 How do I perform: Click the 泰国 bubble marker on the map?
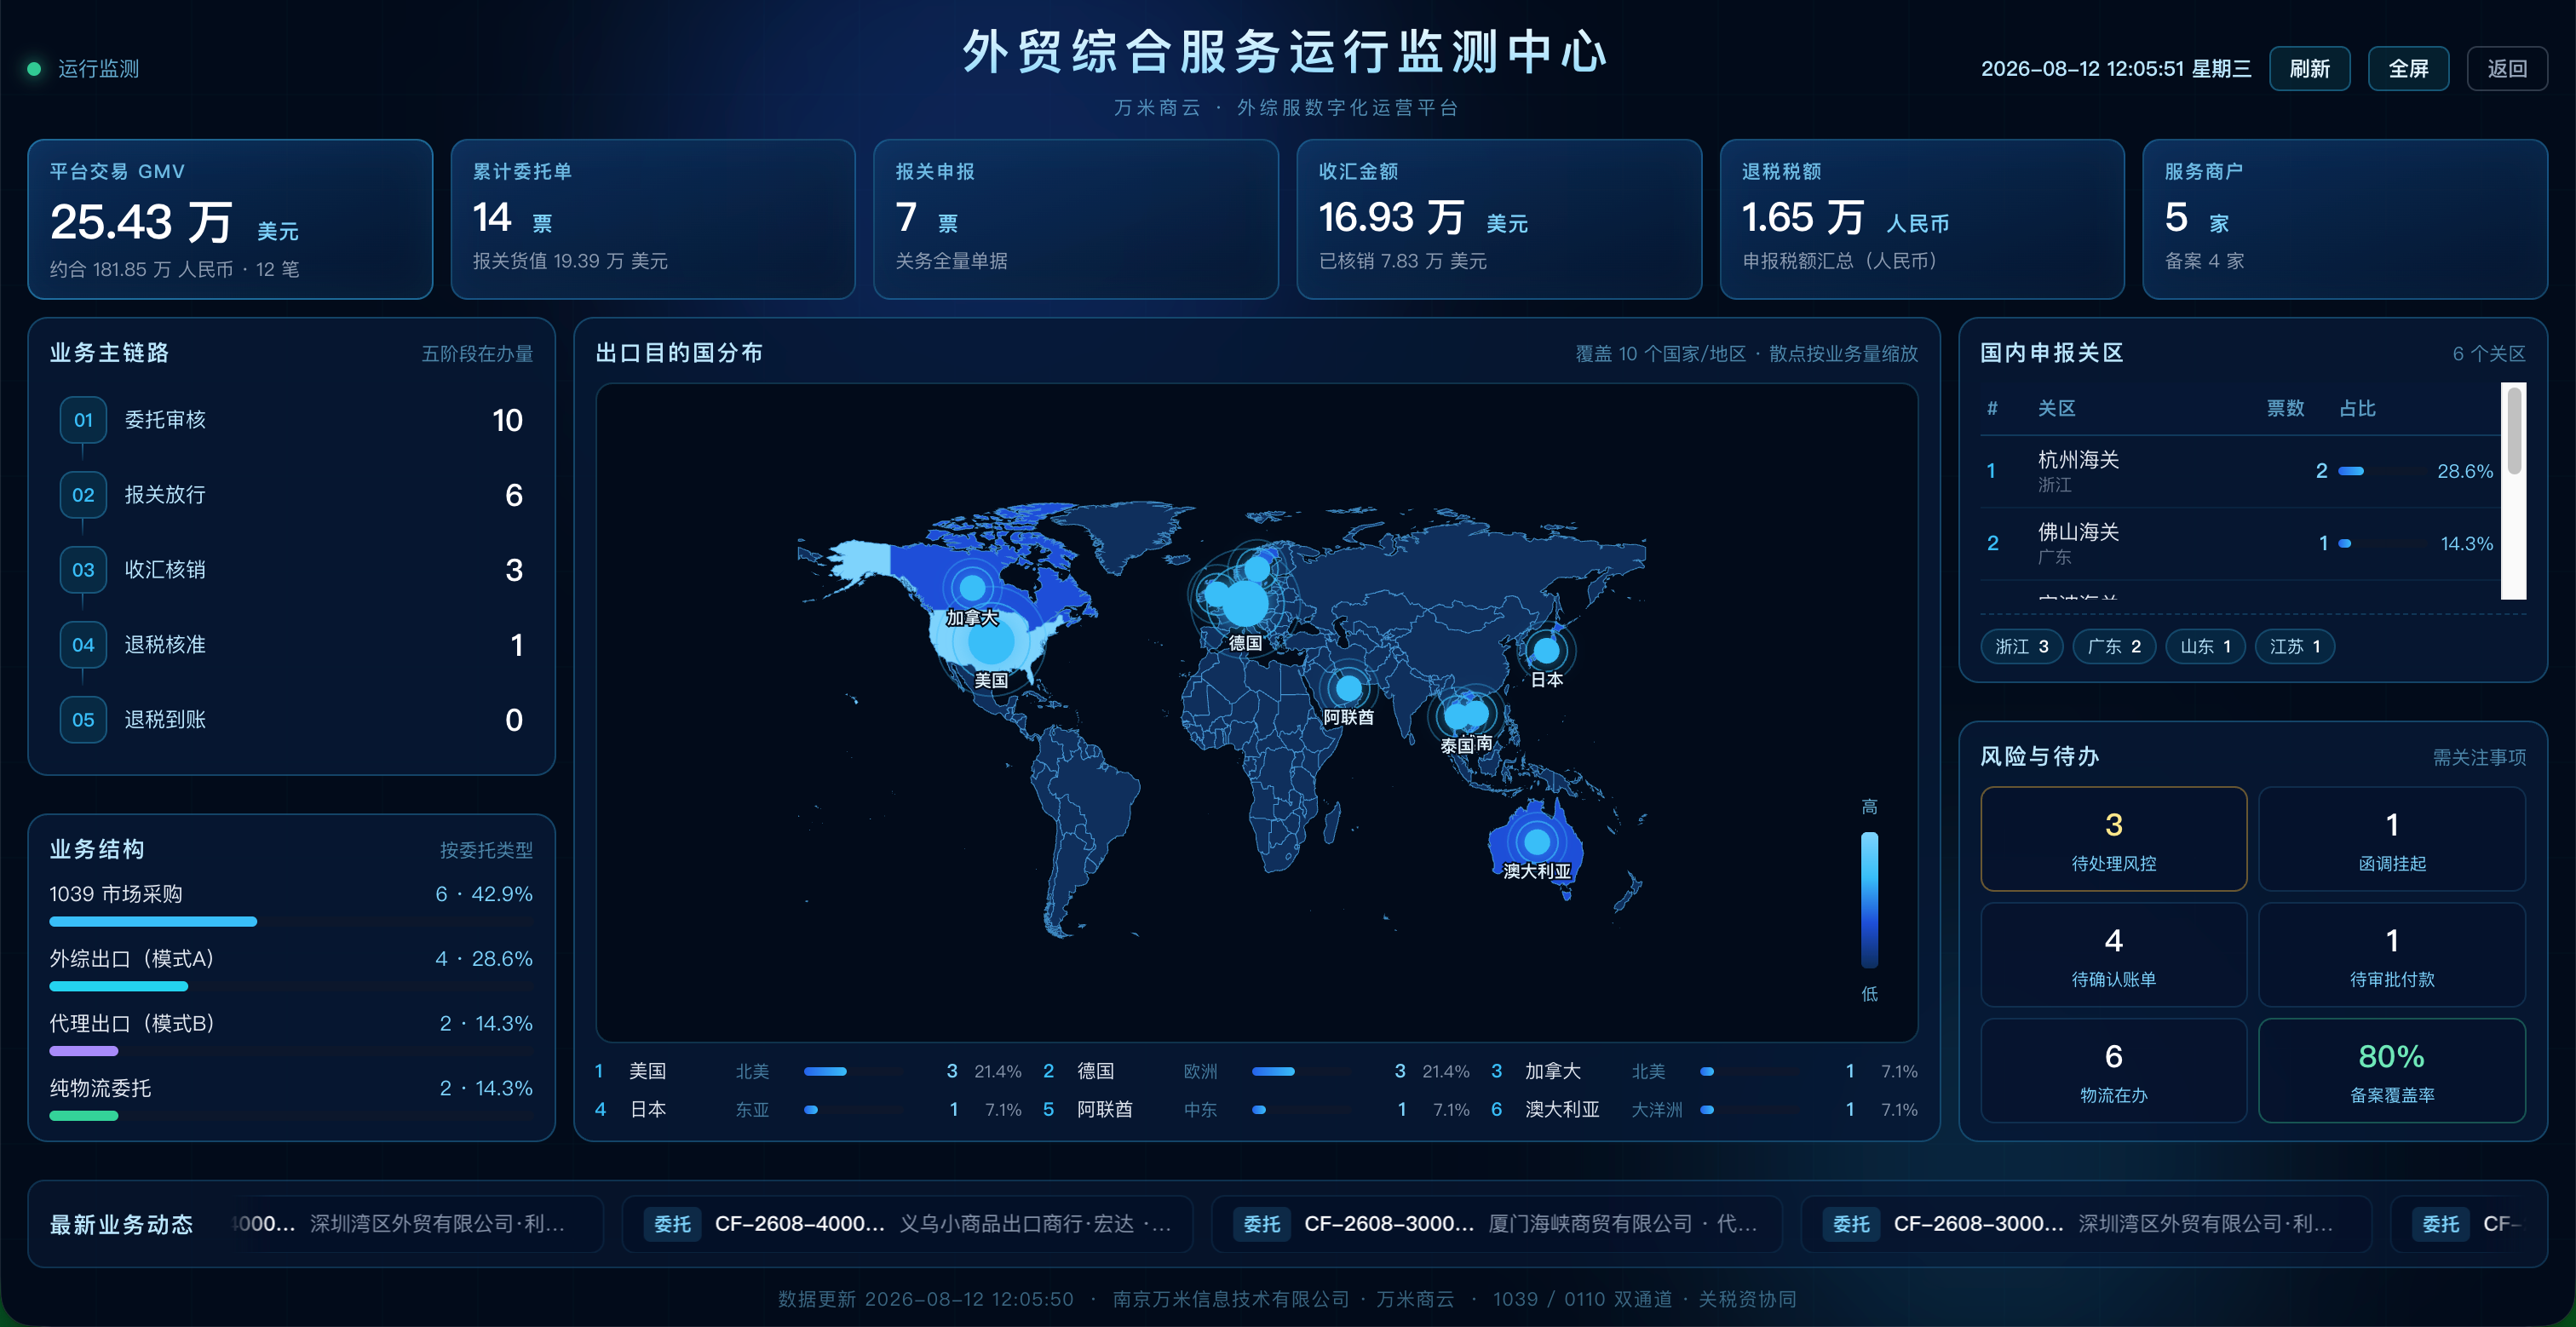[x=1457, y=716]
